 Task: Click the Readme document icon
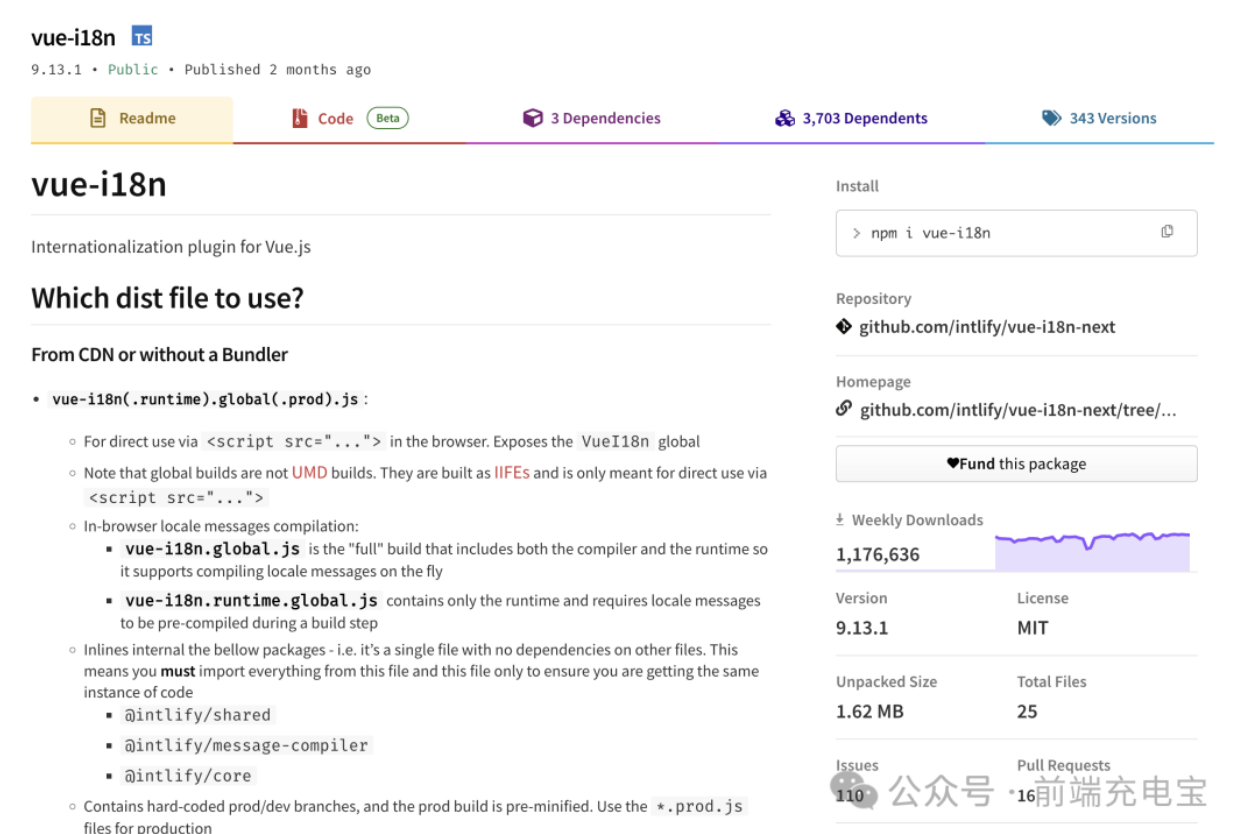98,118
